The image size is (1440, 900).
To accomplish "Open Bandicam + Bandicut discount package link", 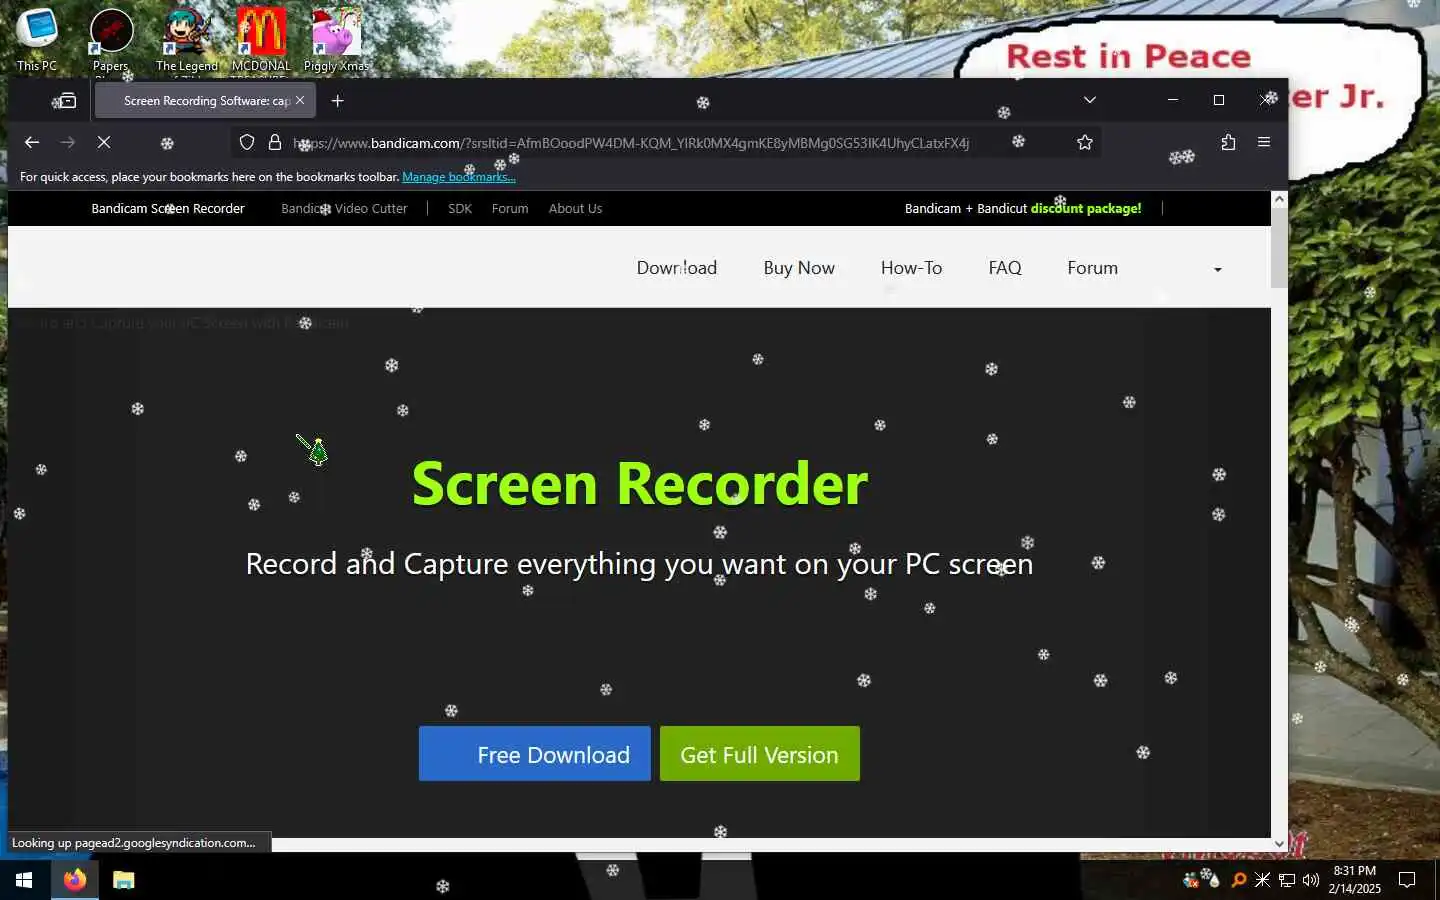I will [1023, 209].
